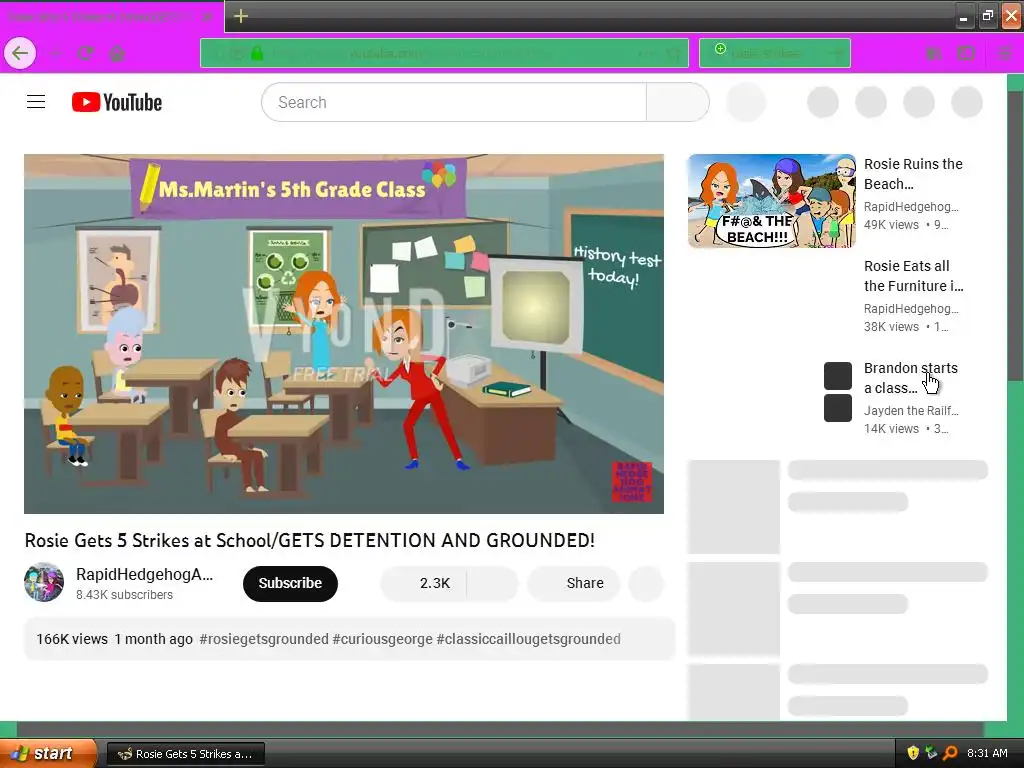Viewport: 1024px width, 768px height.
Task: Click the '8.43K subscribers' text
Action: [124, 594]
